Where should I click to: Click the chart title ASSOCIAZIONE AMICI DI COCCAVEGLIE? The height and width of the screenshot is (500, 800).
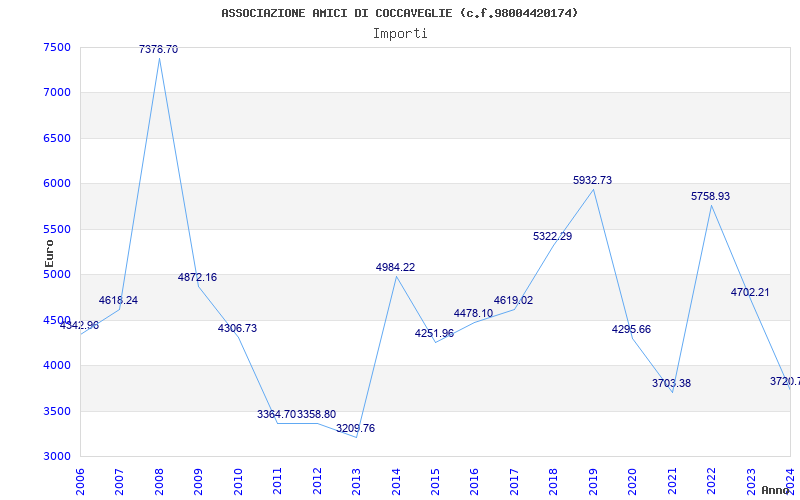[399, 13]
